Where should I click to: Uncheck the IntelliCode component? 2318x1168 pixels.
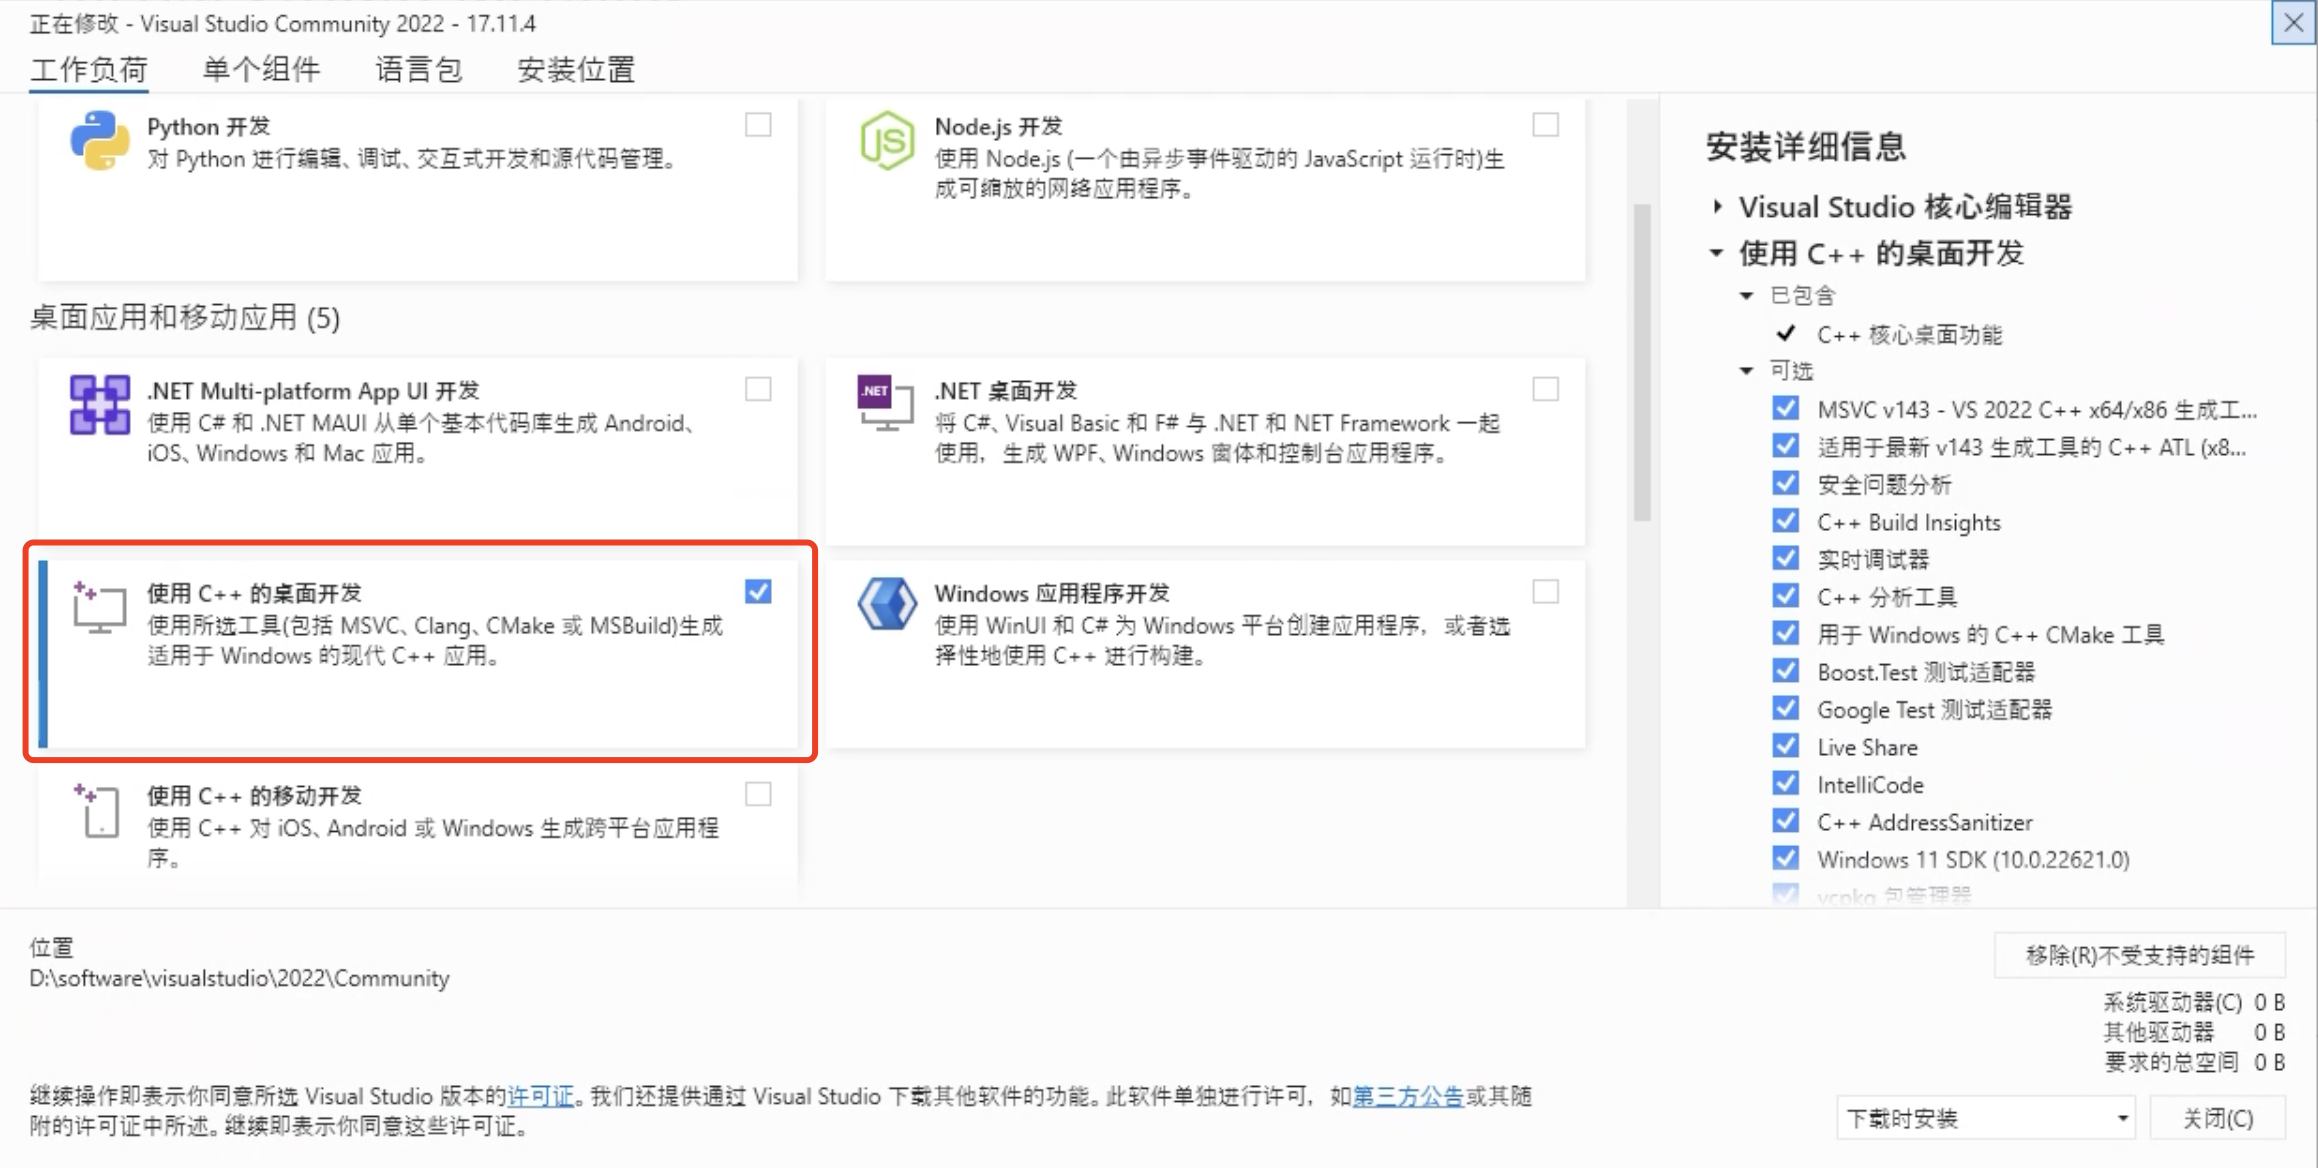coord(1785,783)
